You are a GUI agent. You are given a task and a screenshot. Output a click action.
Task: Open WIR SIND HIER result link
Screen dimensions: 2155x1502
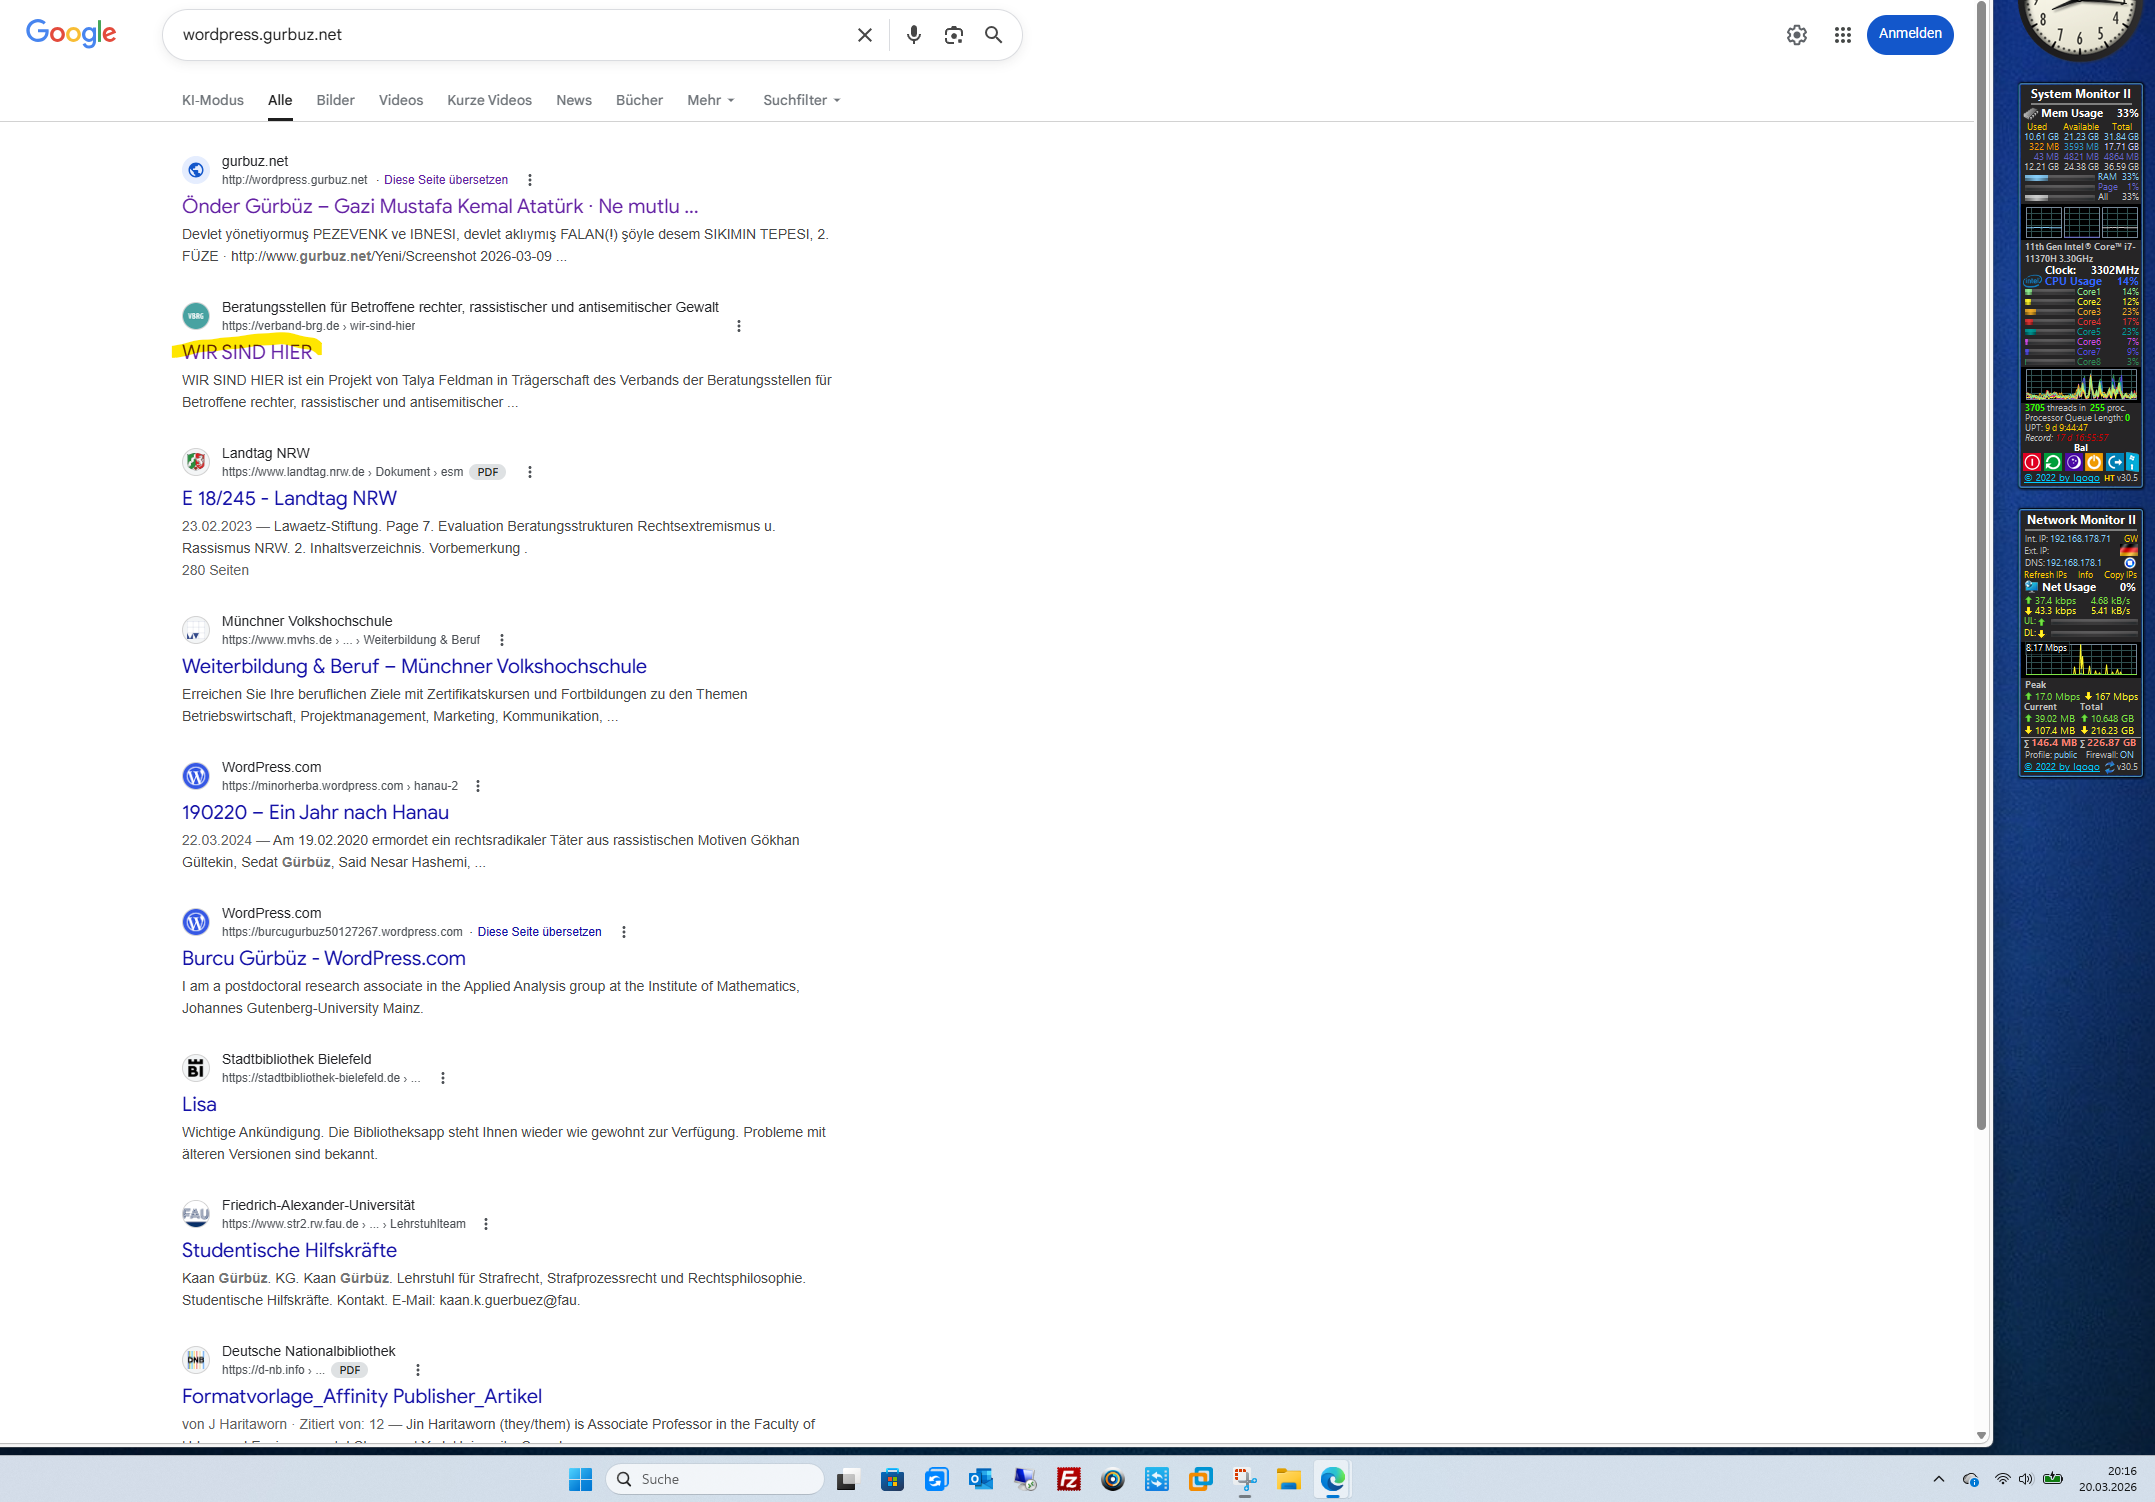pos(247,352)
